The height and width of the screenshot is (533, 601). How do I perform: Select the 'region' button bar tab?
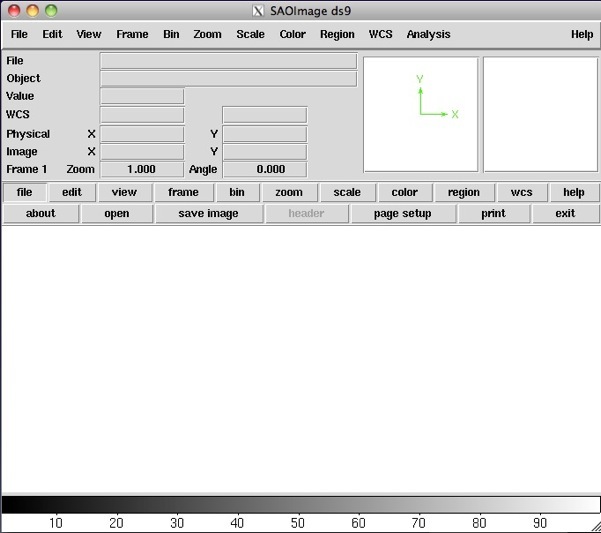[x=464, y=192]
